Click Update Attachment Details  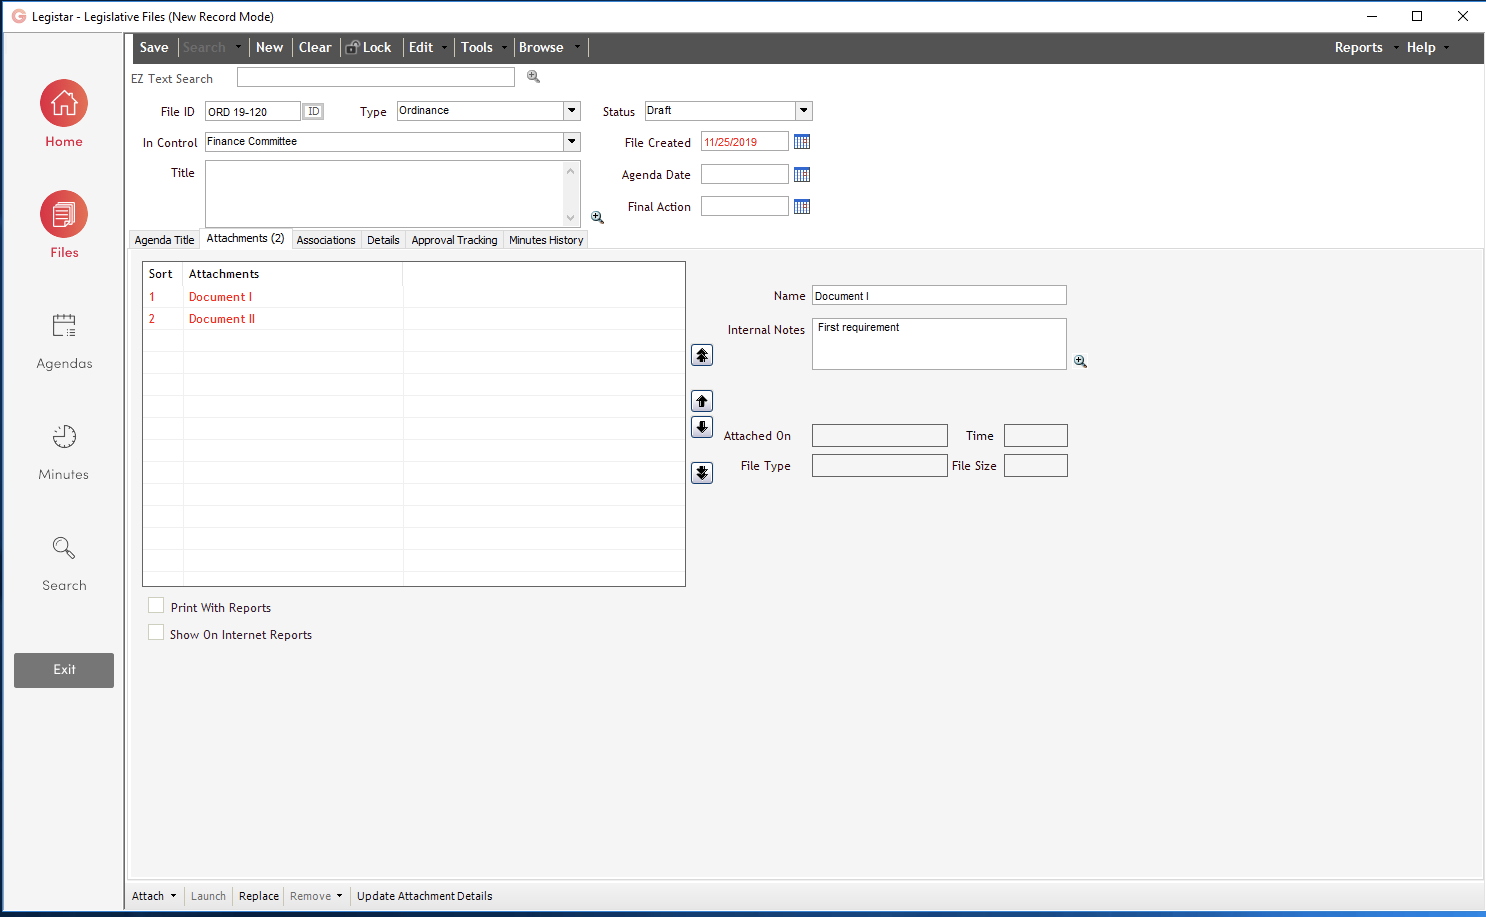point(423,895)
